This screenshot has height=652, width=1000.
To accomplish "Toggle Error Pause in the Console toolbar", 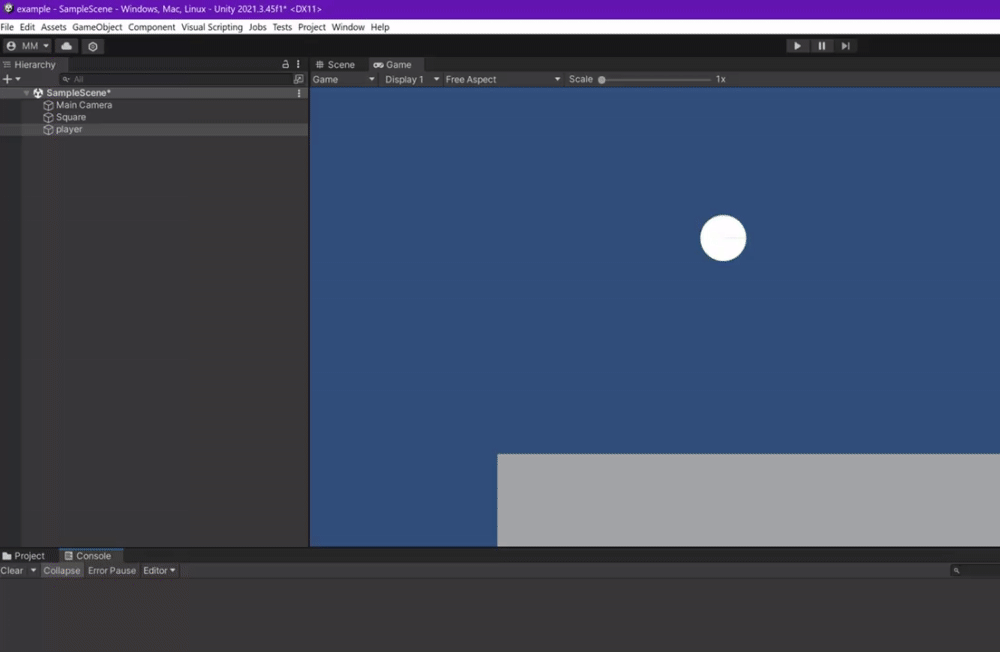I will [x=111, y=571].
